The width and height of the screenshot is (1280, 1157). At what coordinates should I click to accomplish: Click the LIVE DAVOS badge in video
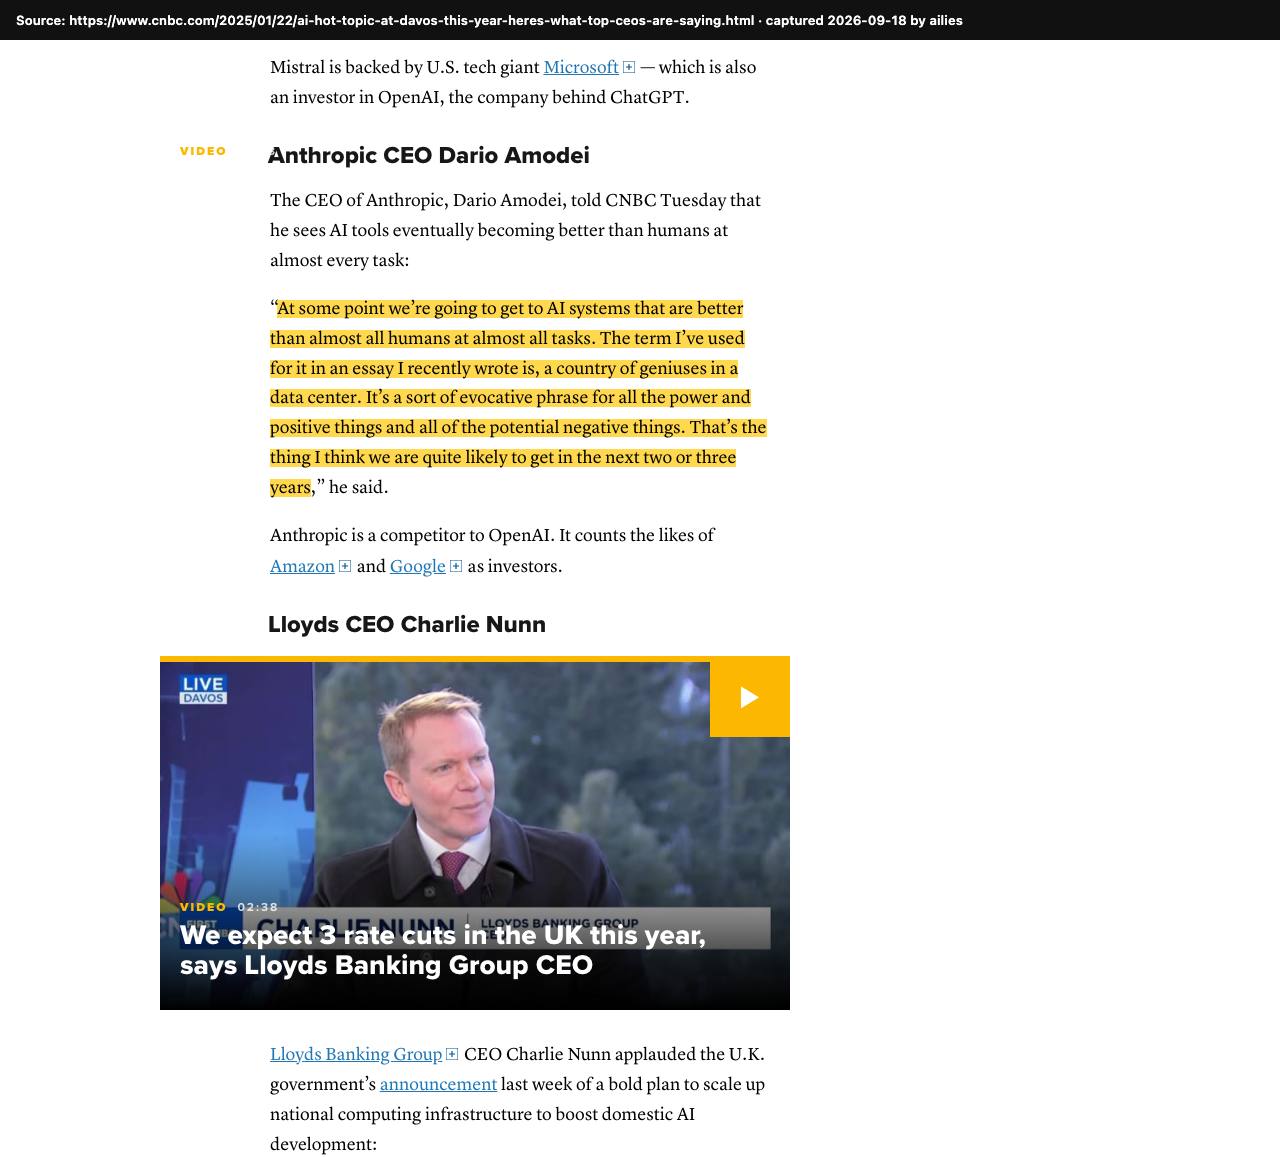(x=203, y=689)
